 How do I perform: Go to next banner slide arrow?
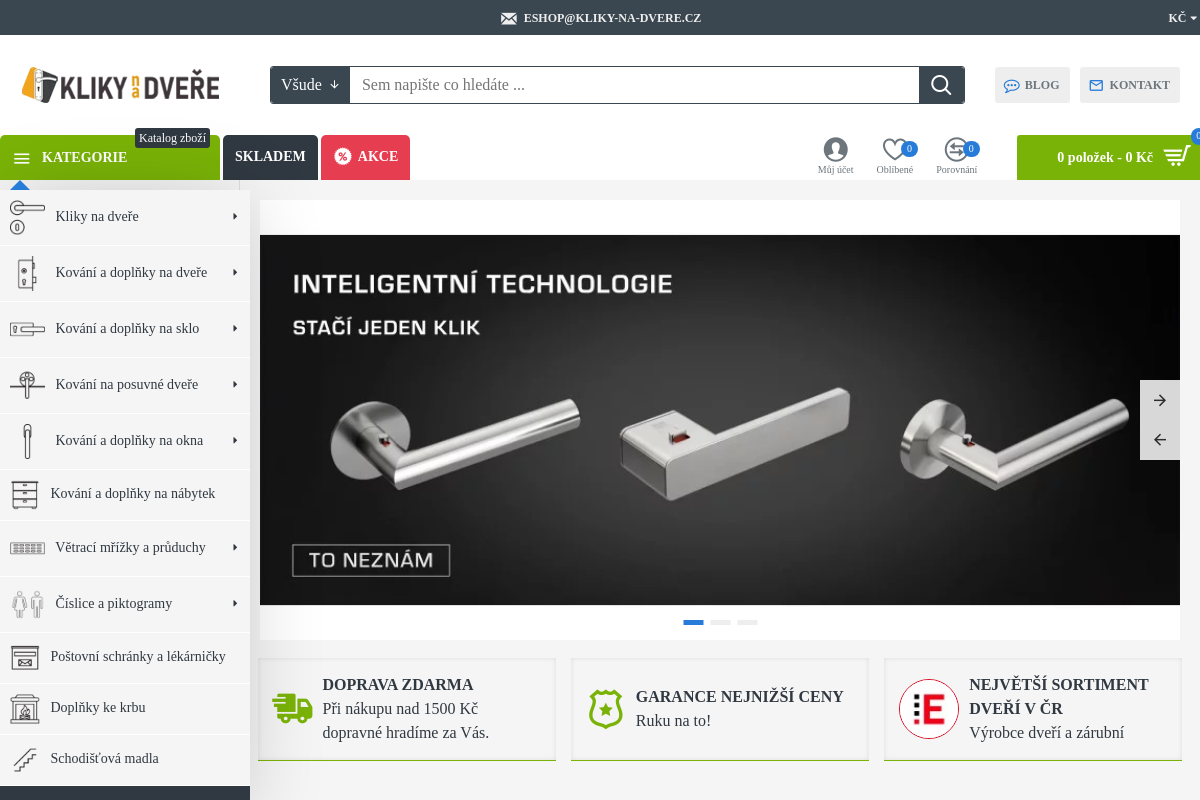[1159, 400]
